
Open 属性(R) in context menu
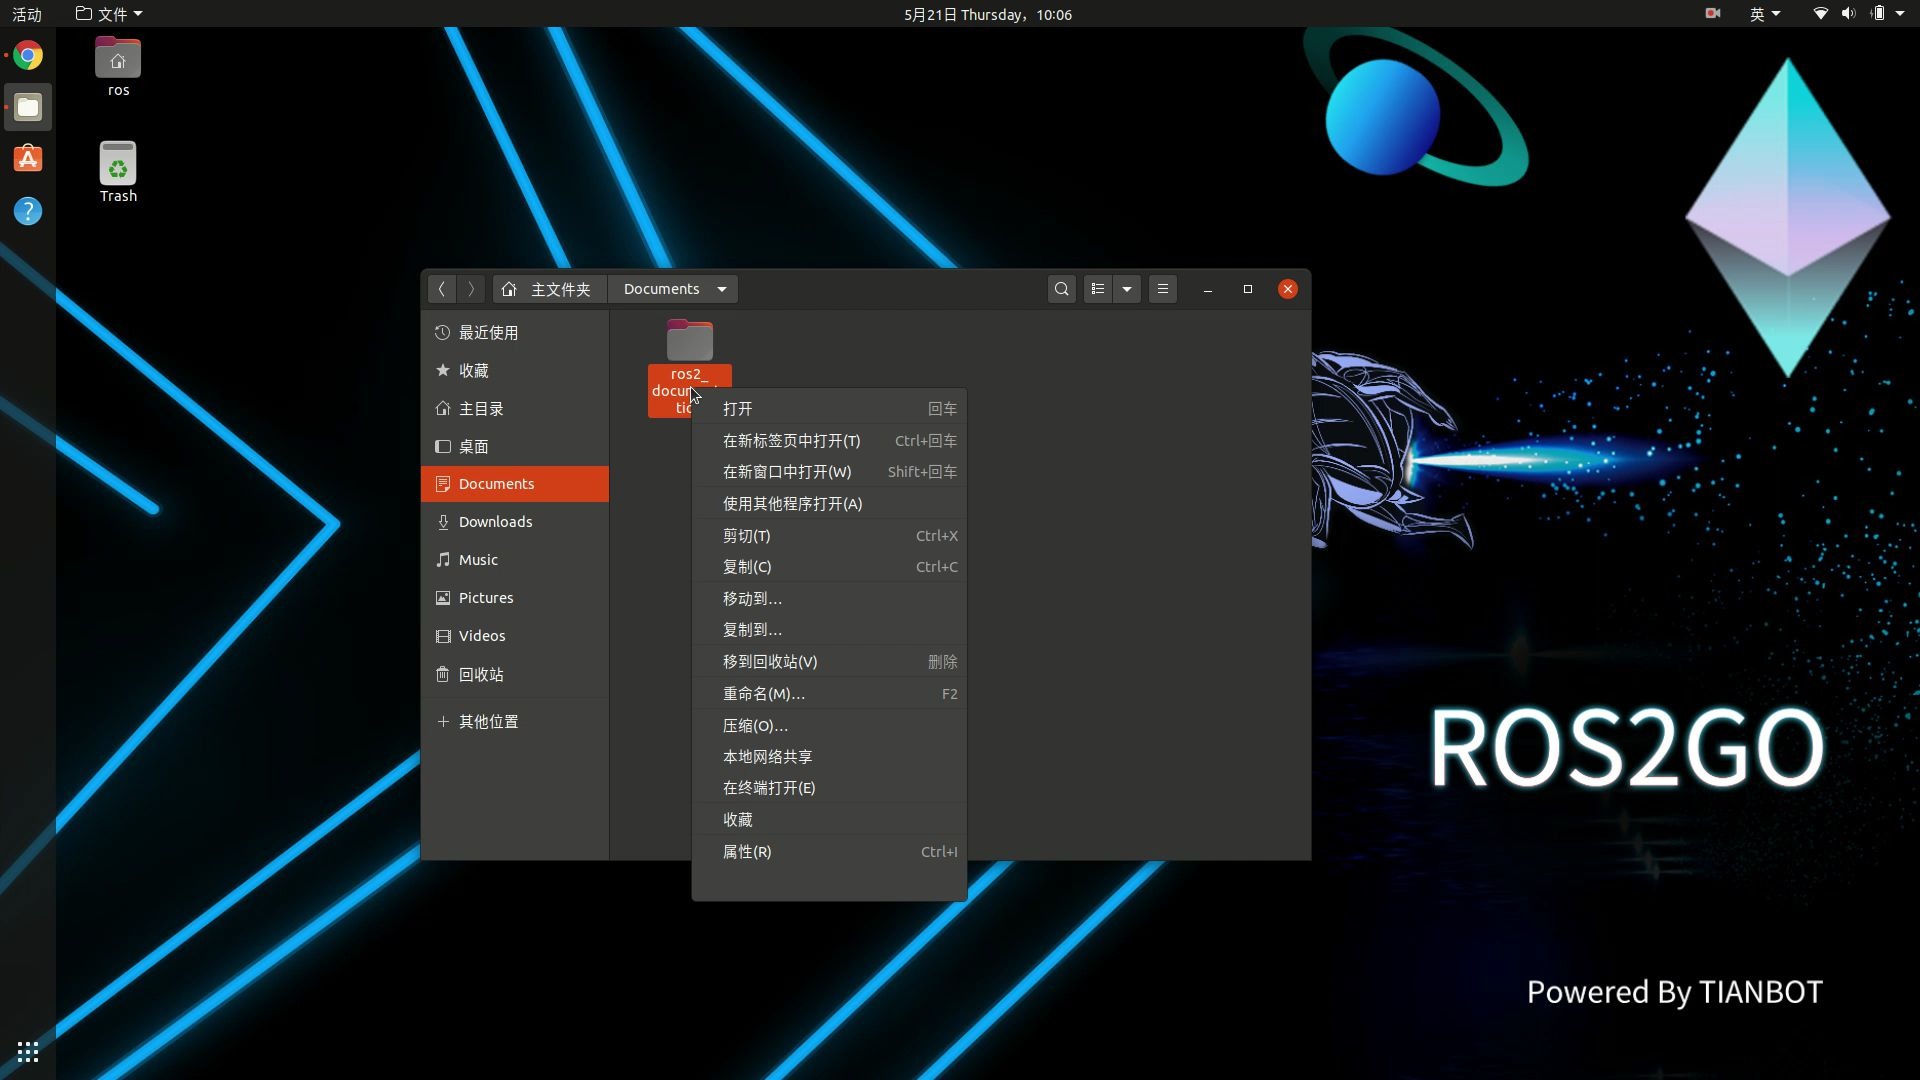pos(829,852)
